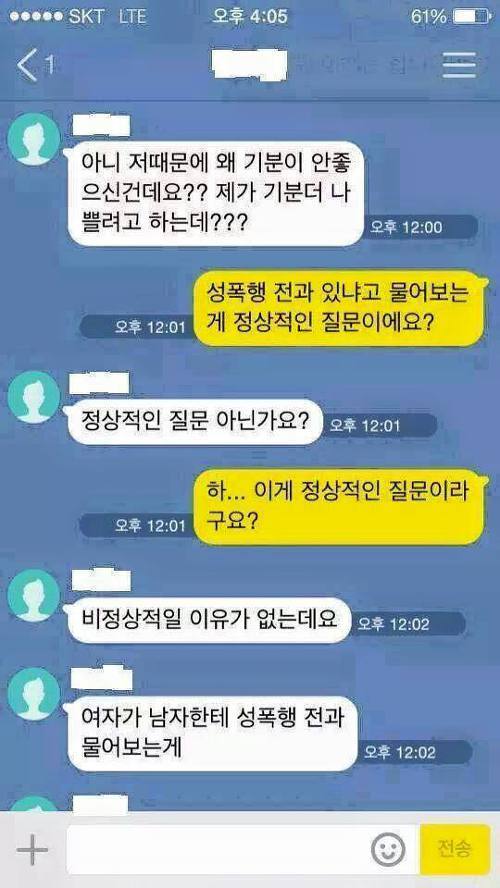Screen dimensions: 500x888
Task: Click the 전송 send button
Action: (x=455, y=849)
